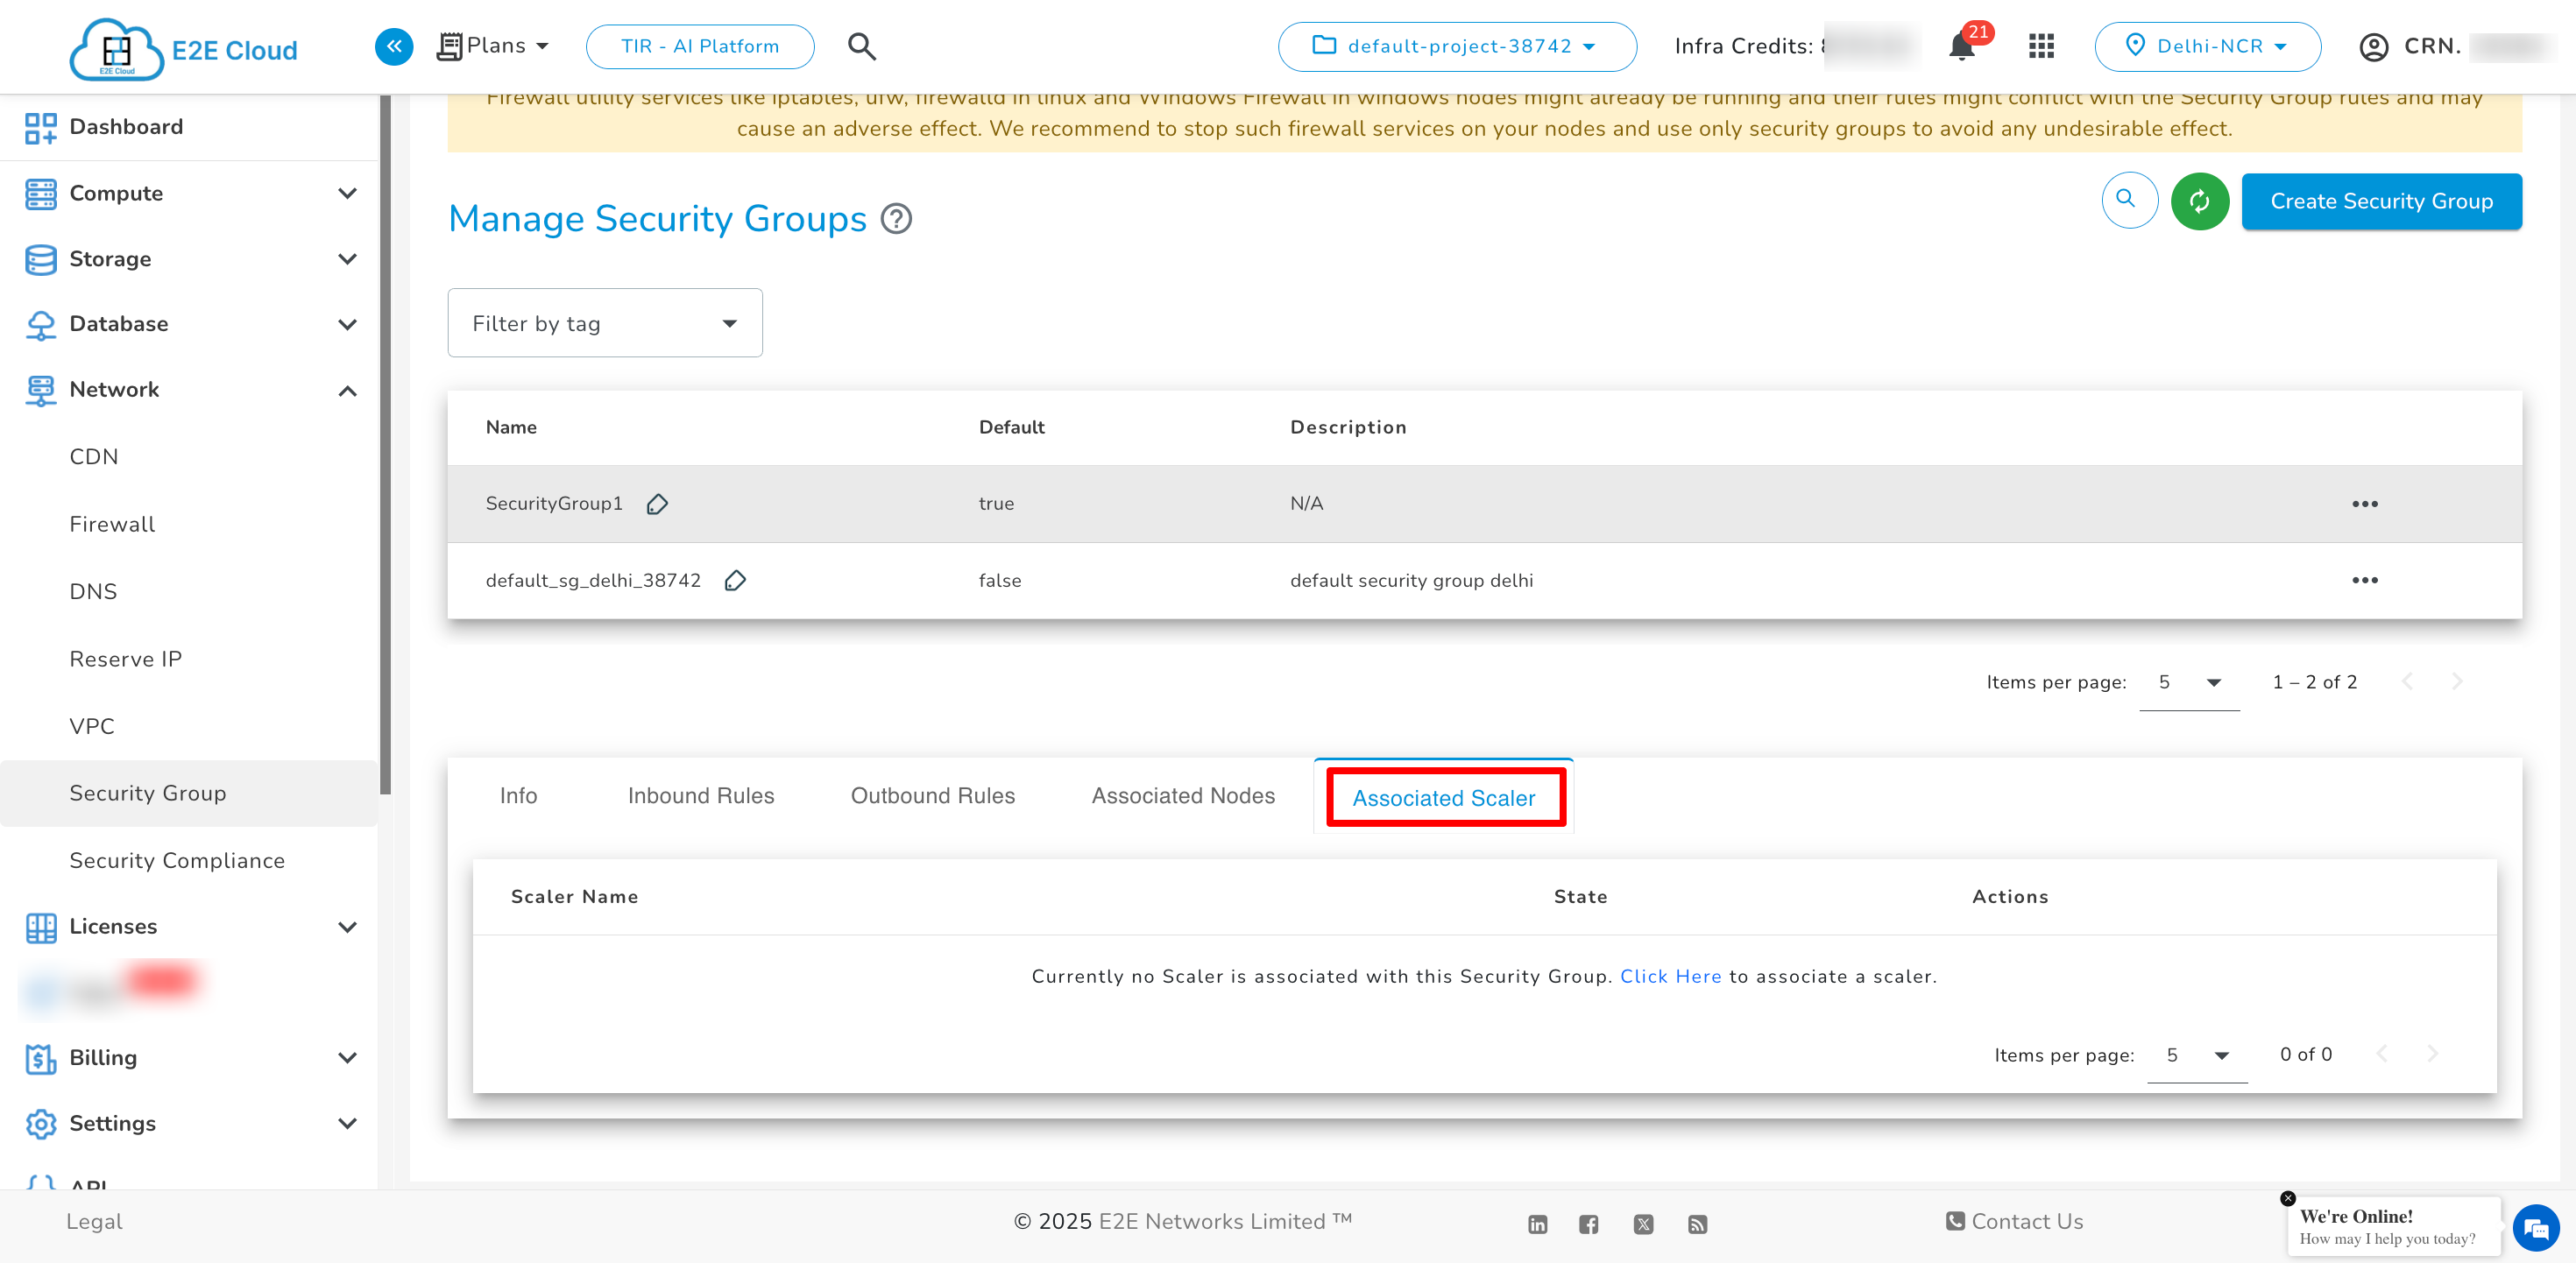Image resolution: width=2576 pixels, height=1263 pixels.
Task: Open LinkedIn via the footer icon
Action: pyautogui.click(x=1537, y=1224)
